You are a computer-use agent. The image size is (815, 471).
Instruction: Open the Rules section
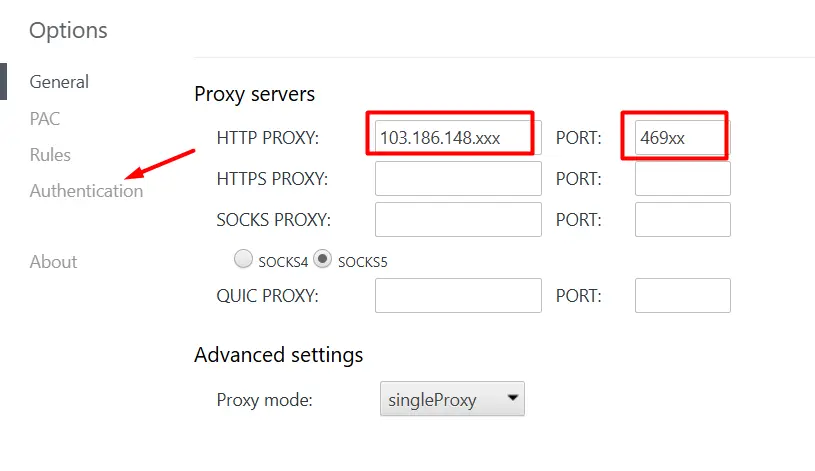50,155
